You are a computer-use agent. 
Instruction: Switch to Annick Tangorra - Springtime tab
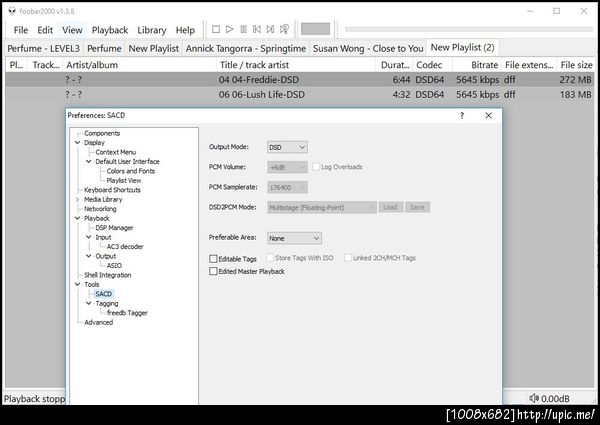(246, 49)
